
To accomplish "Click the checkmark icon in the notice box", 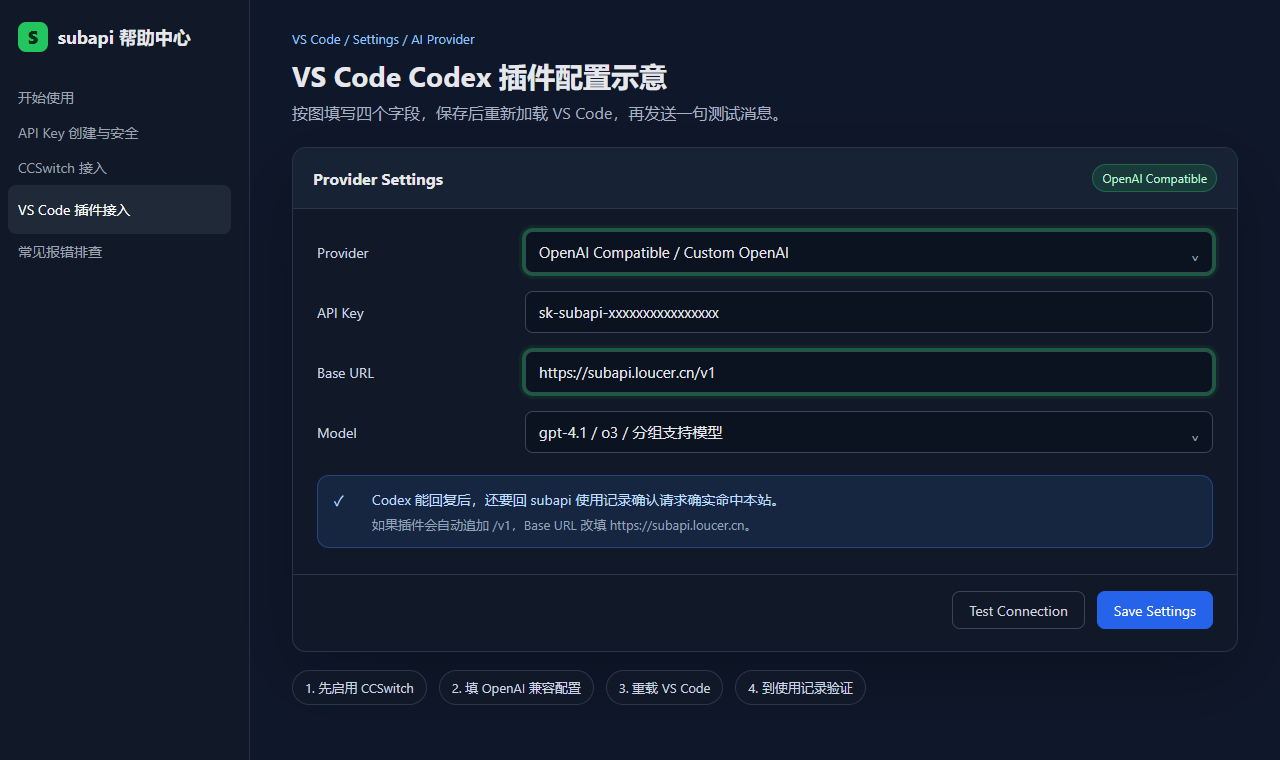I will pyautogui.click(x=339, y=501).
